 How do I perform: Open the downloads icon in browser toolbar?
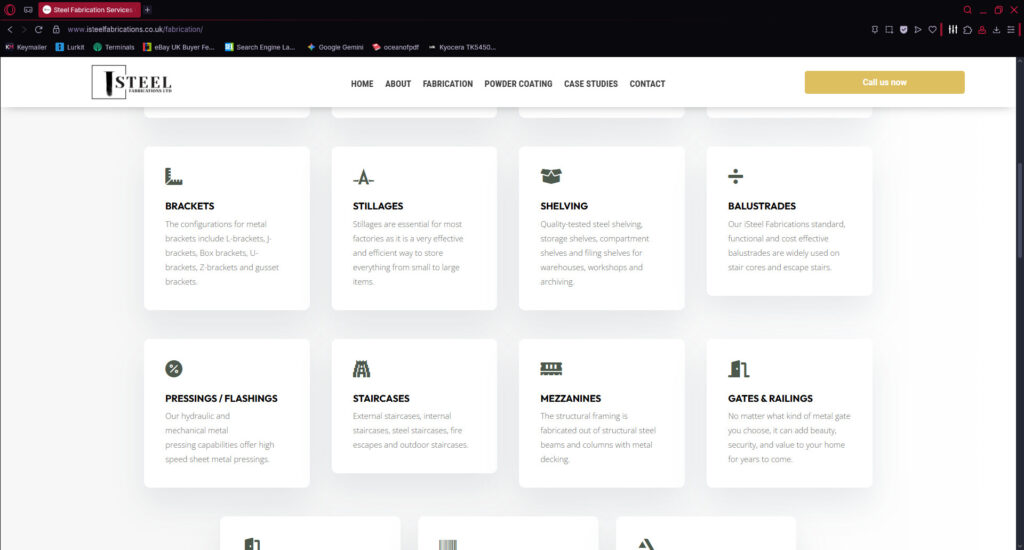click(x=996, y=29)
